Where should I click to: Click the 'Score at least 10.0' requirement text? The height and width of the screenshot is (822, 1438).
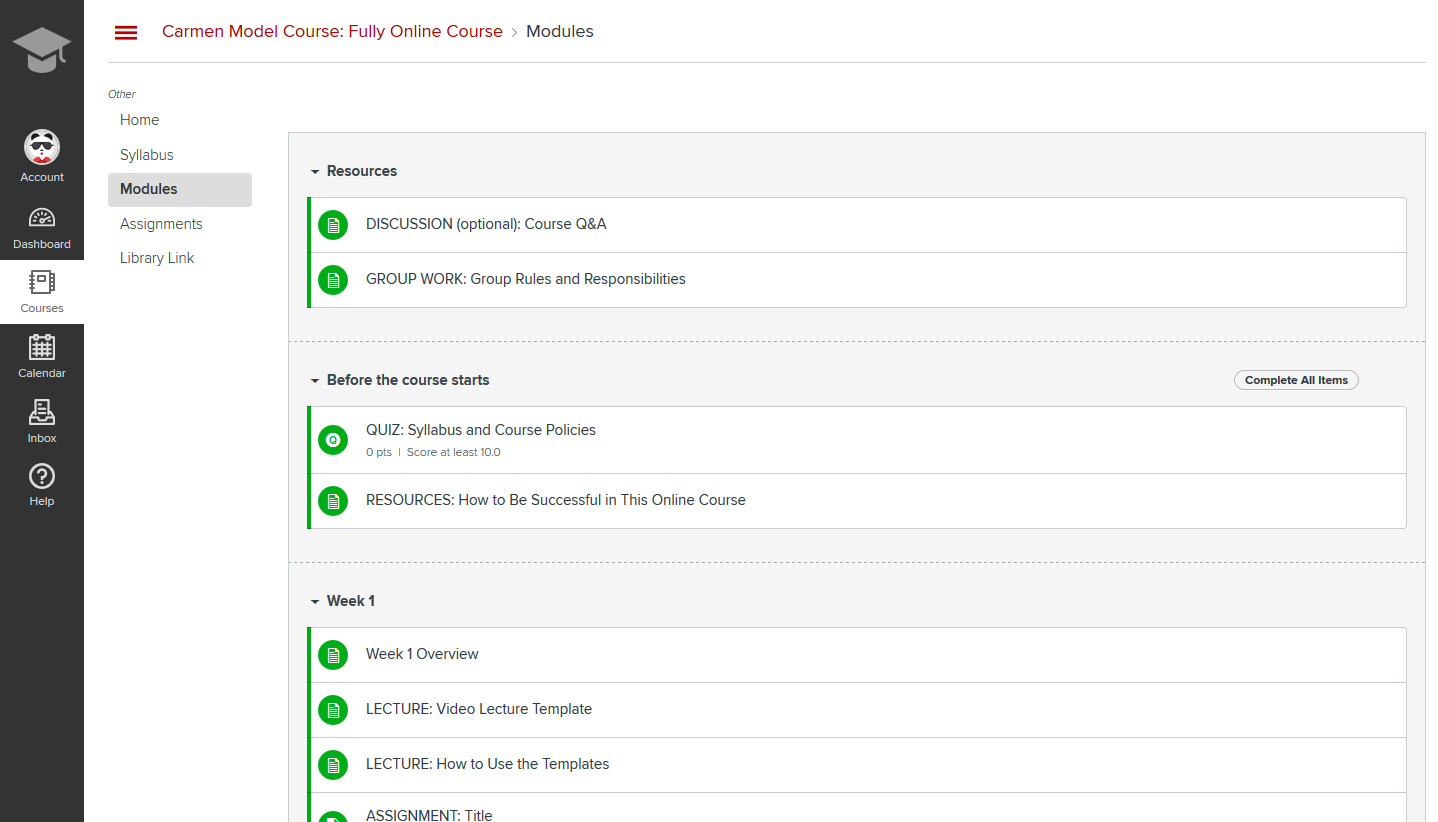click(454, 453)
